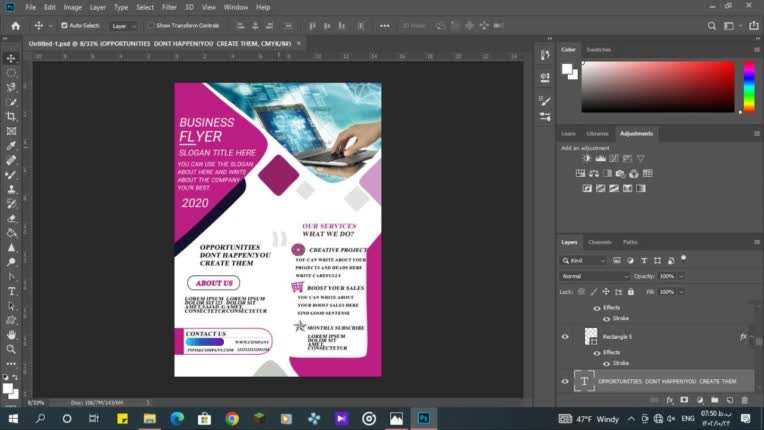The image size is (764, 430).
Task: Add a Color Balance adjustment
Action: coord(594,173)
